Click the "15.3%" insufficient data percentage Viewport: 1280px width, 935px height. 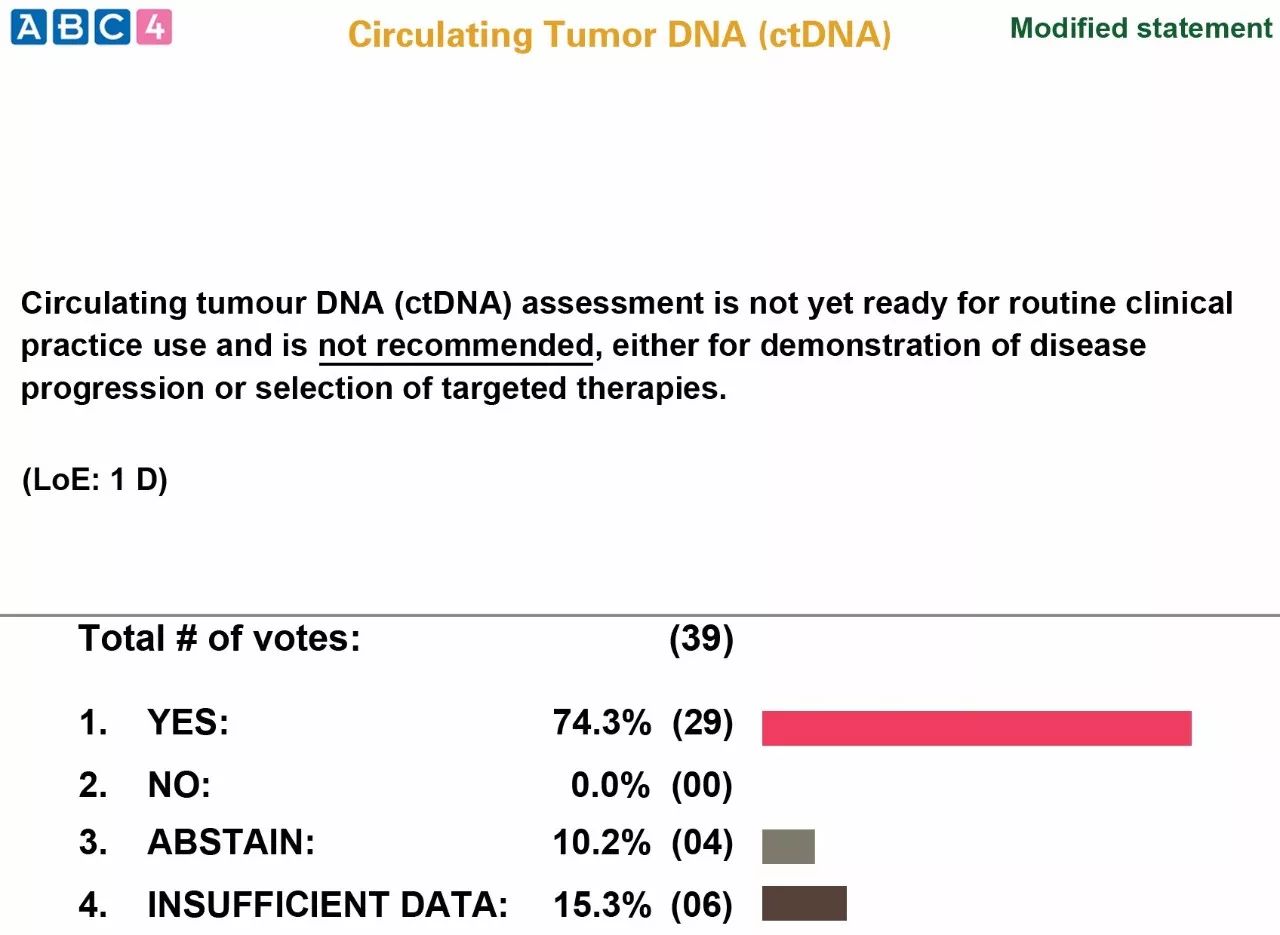(x=601, y=905)
